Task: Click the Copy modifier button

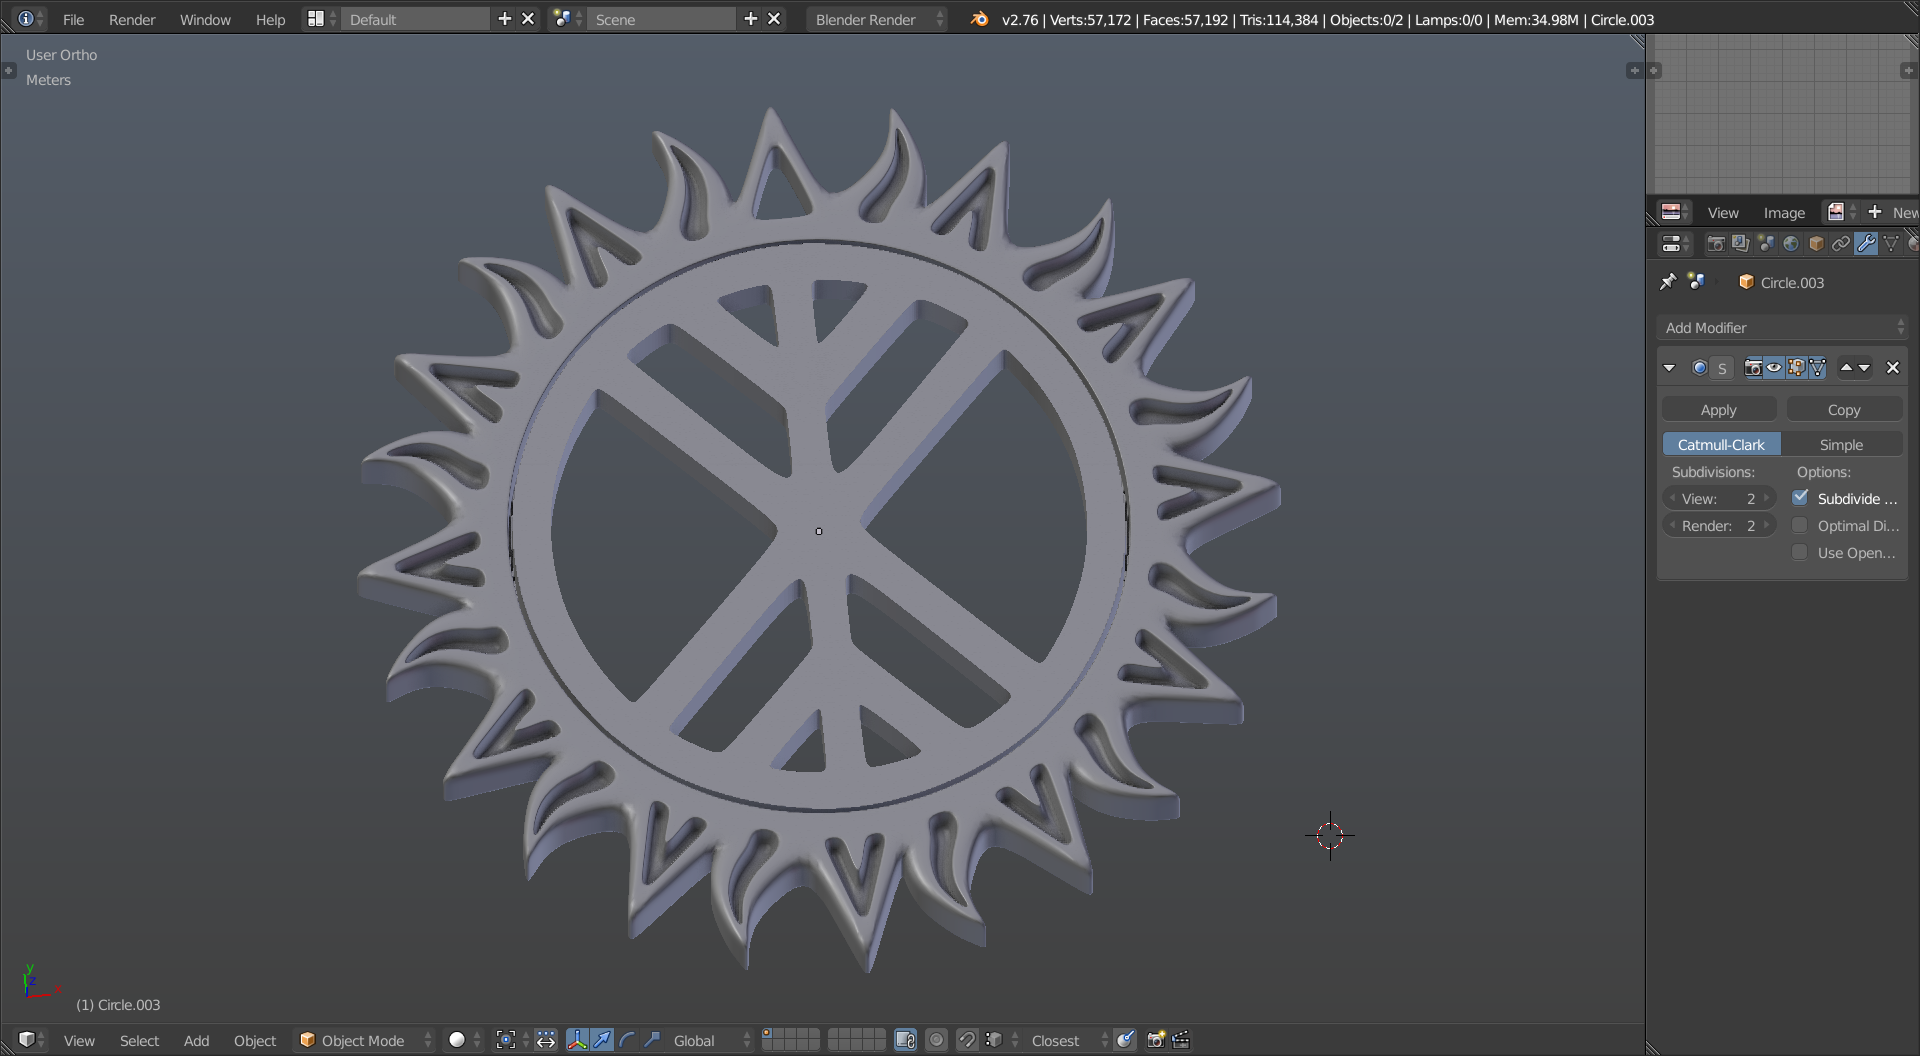Action: (x=1844, y=409)
